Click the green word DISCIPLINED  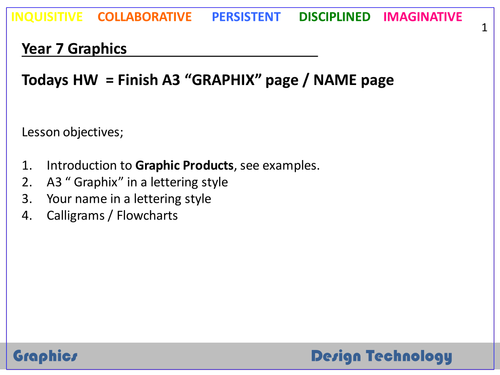[335, 17]
